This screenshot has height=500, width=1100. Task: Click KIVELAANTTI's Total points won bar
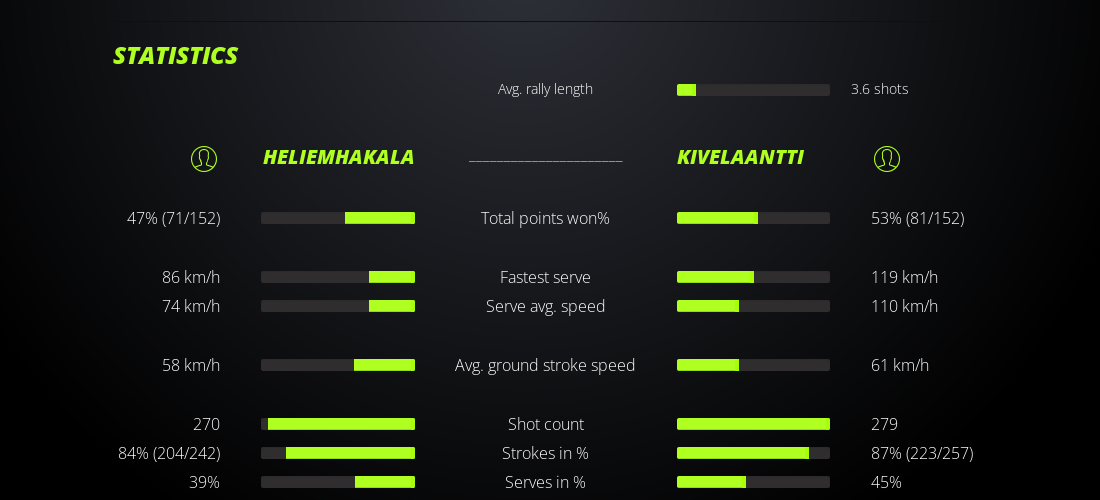point(753,218)
